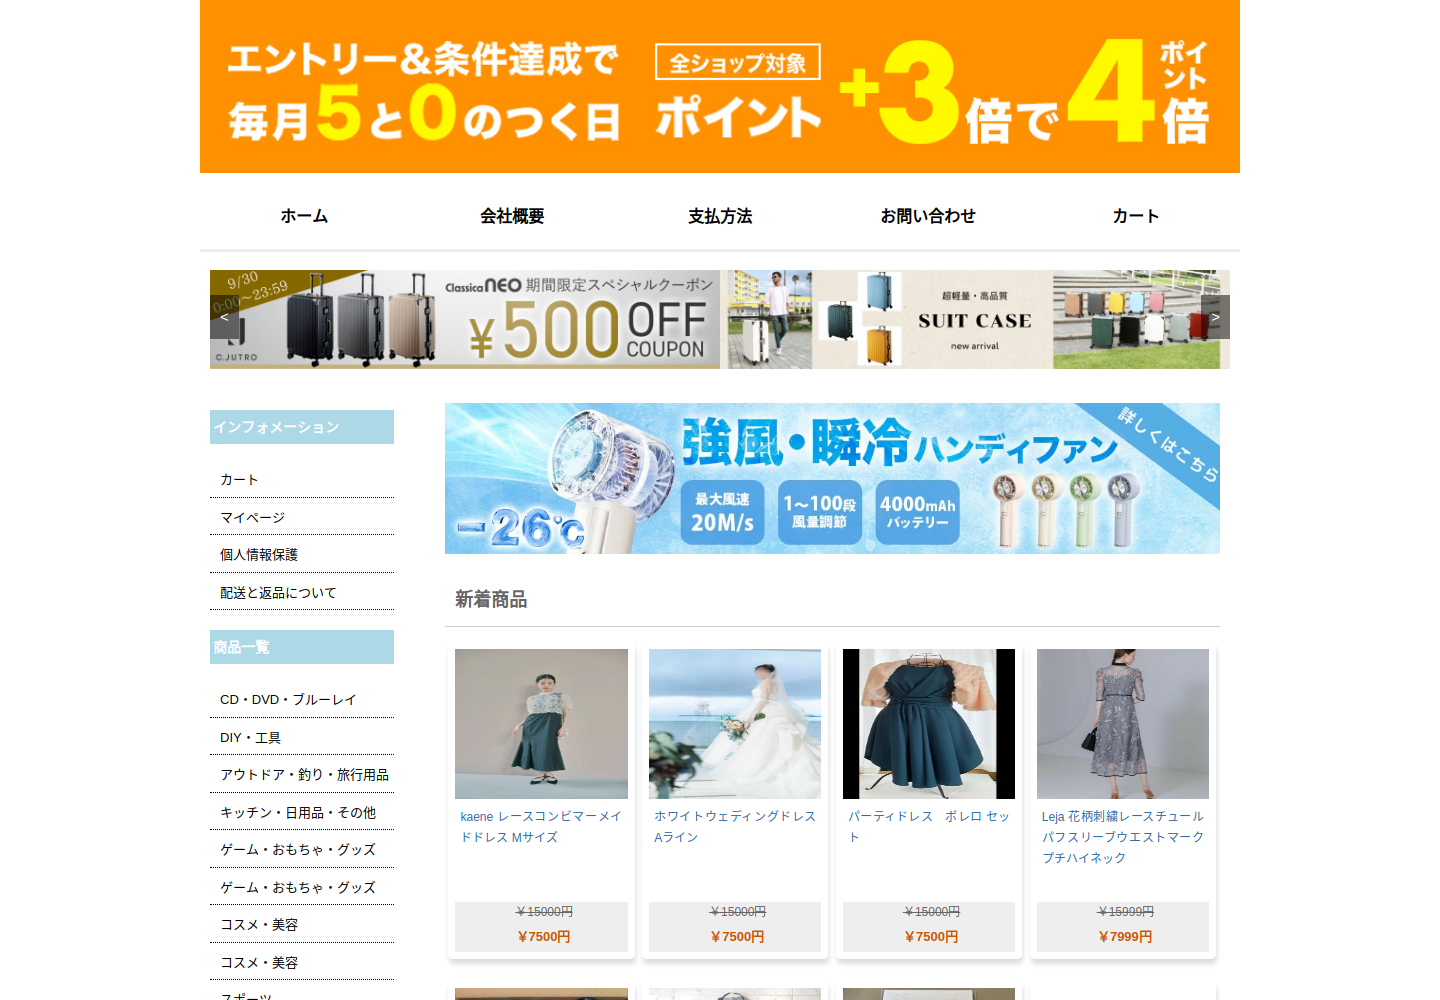
Task: Open the ¥500 OFF coupon suitcase banner
Action: click(x=465, y=319)
